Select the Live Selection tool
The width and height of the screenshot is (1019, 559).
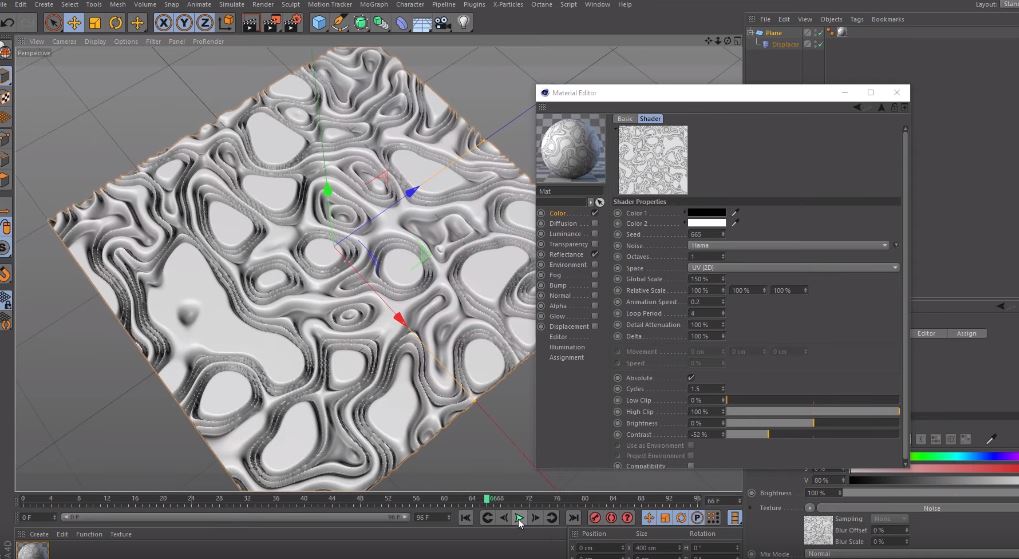pyautogui.click(x=53, y=23)
